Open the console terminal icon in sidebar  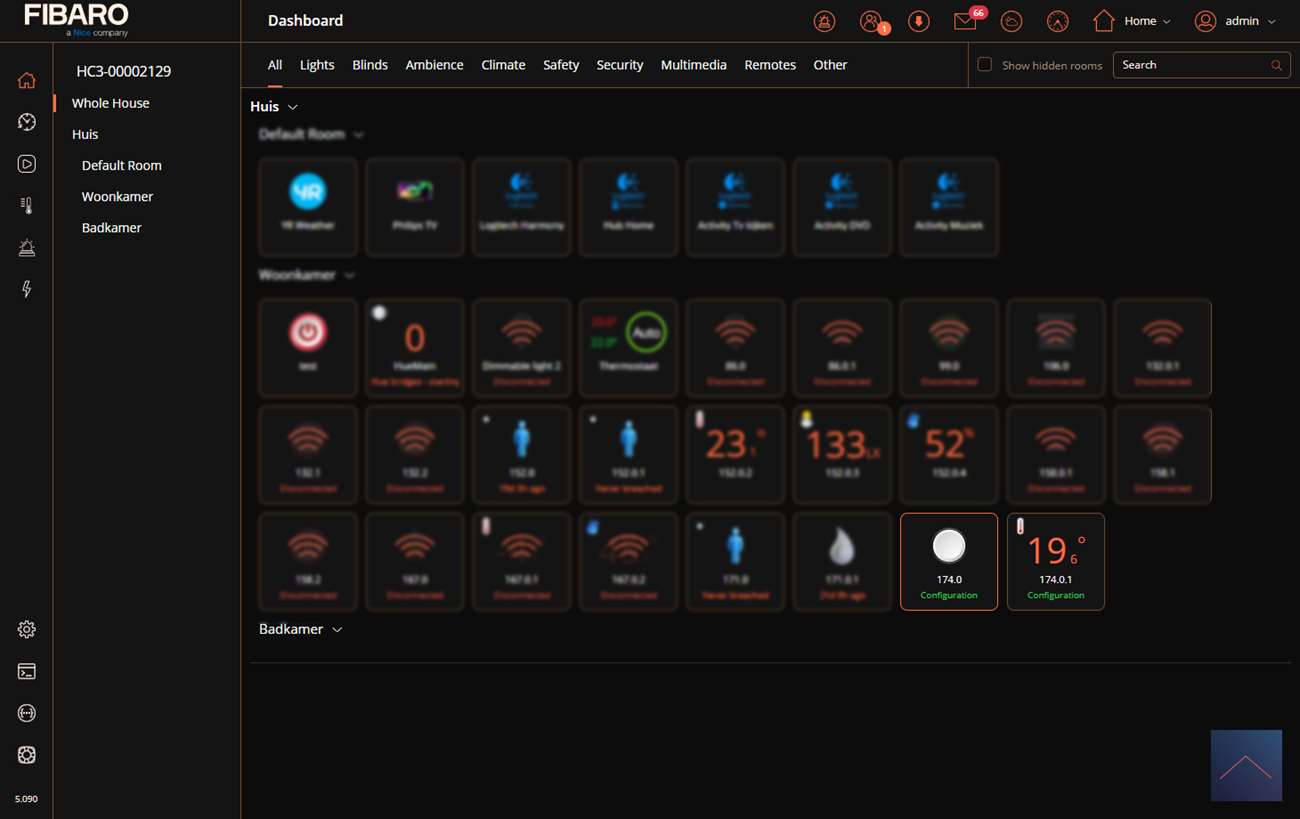click(27, 672)
